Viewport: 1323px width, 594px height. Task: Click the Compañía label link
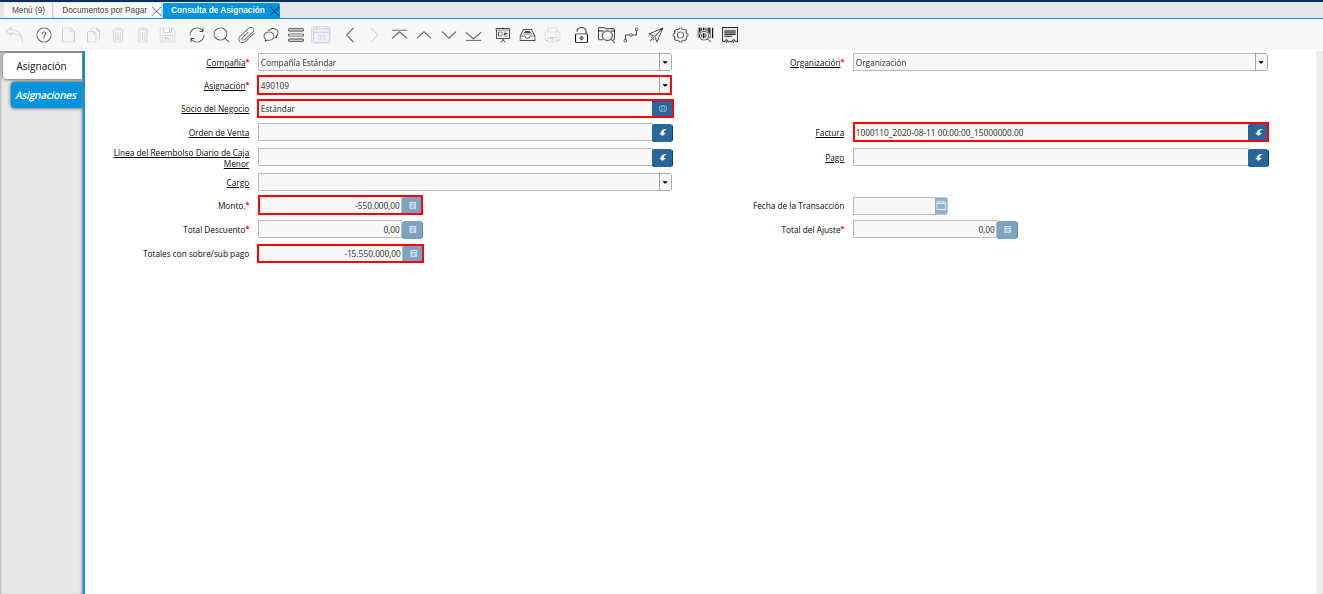pos(225,62)
